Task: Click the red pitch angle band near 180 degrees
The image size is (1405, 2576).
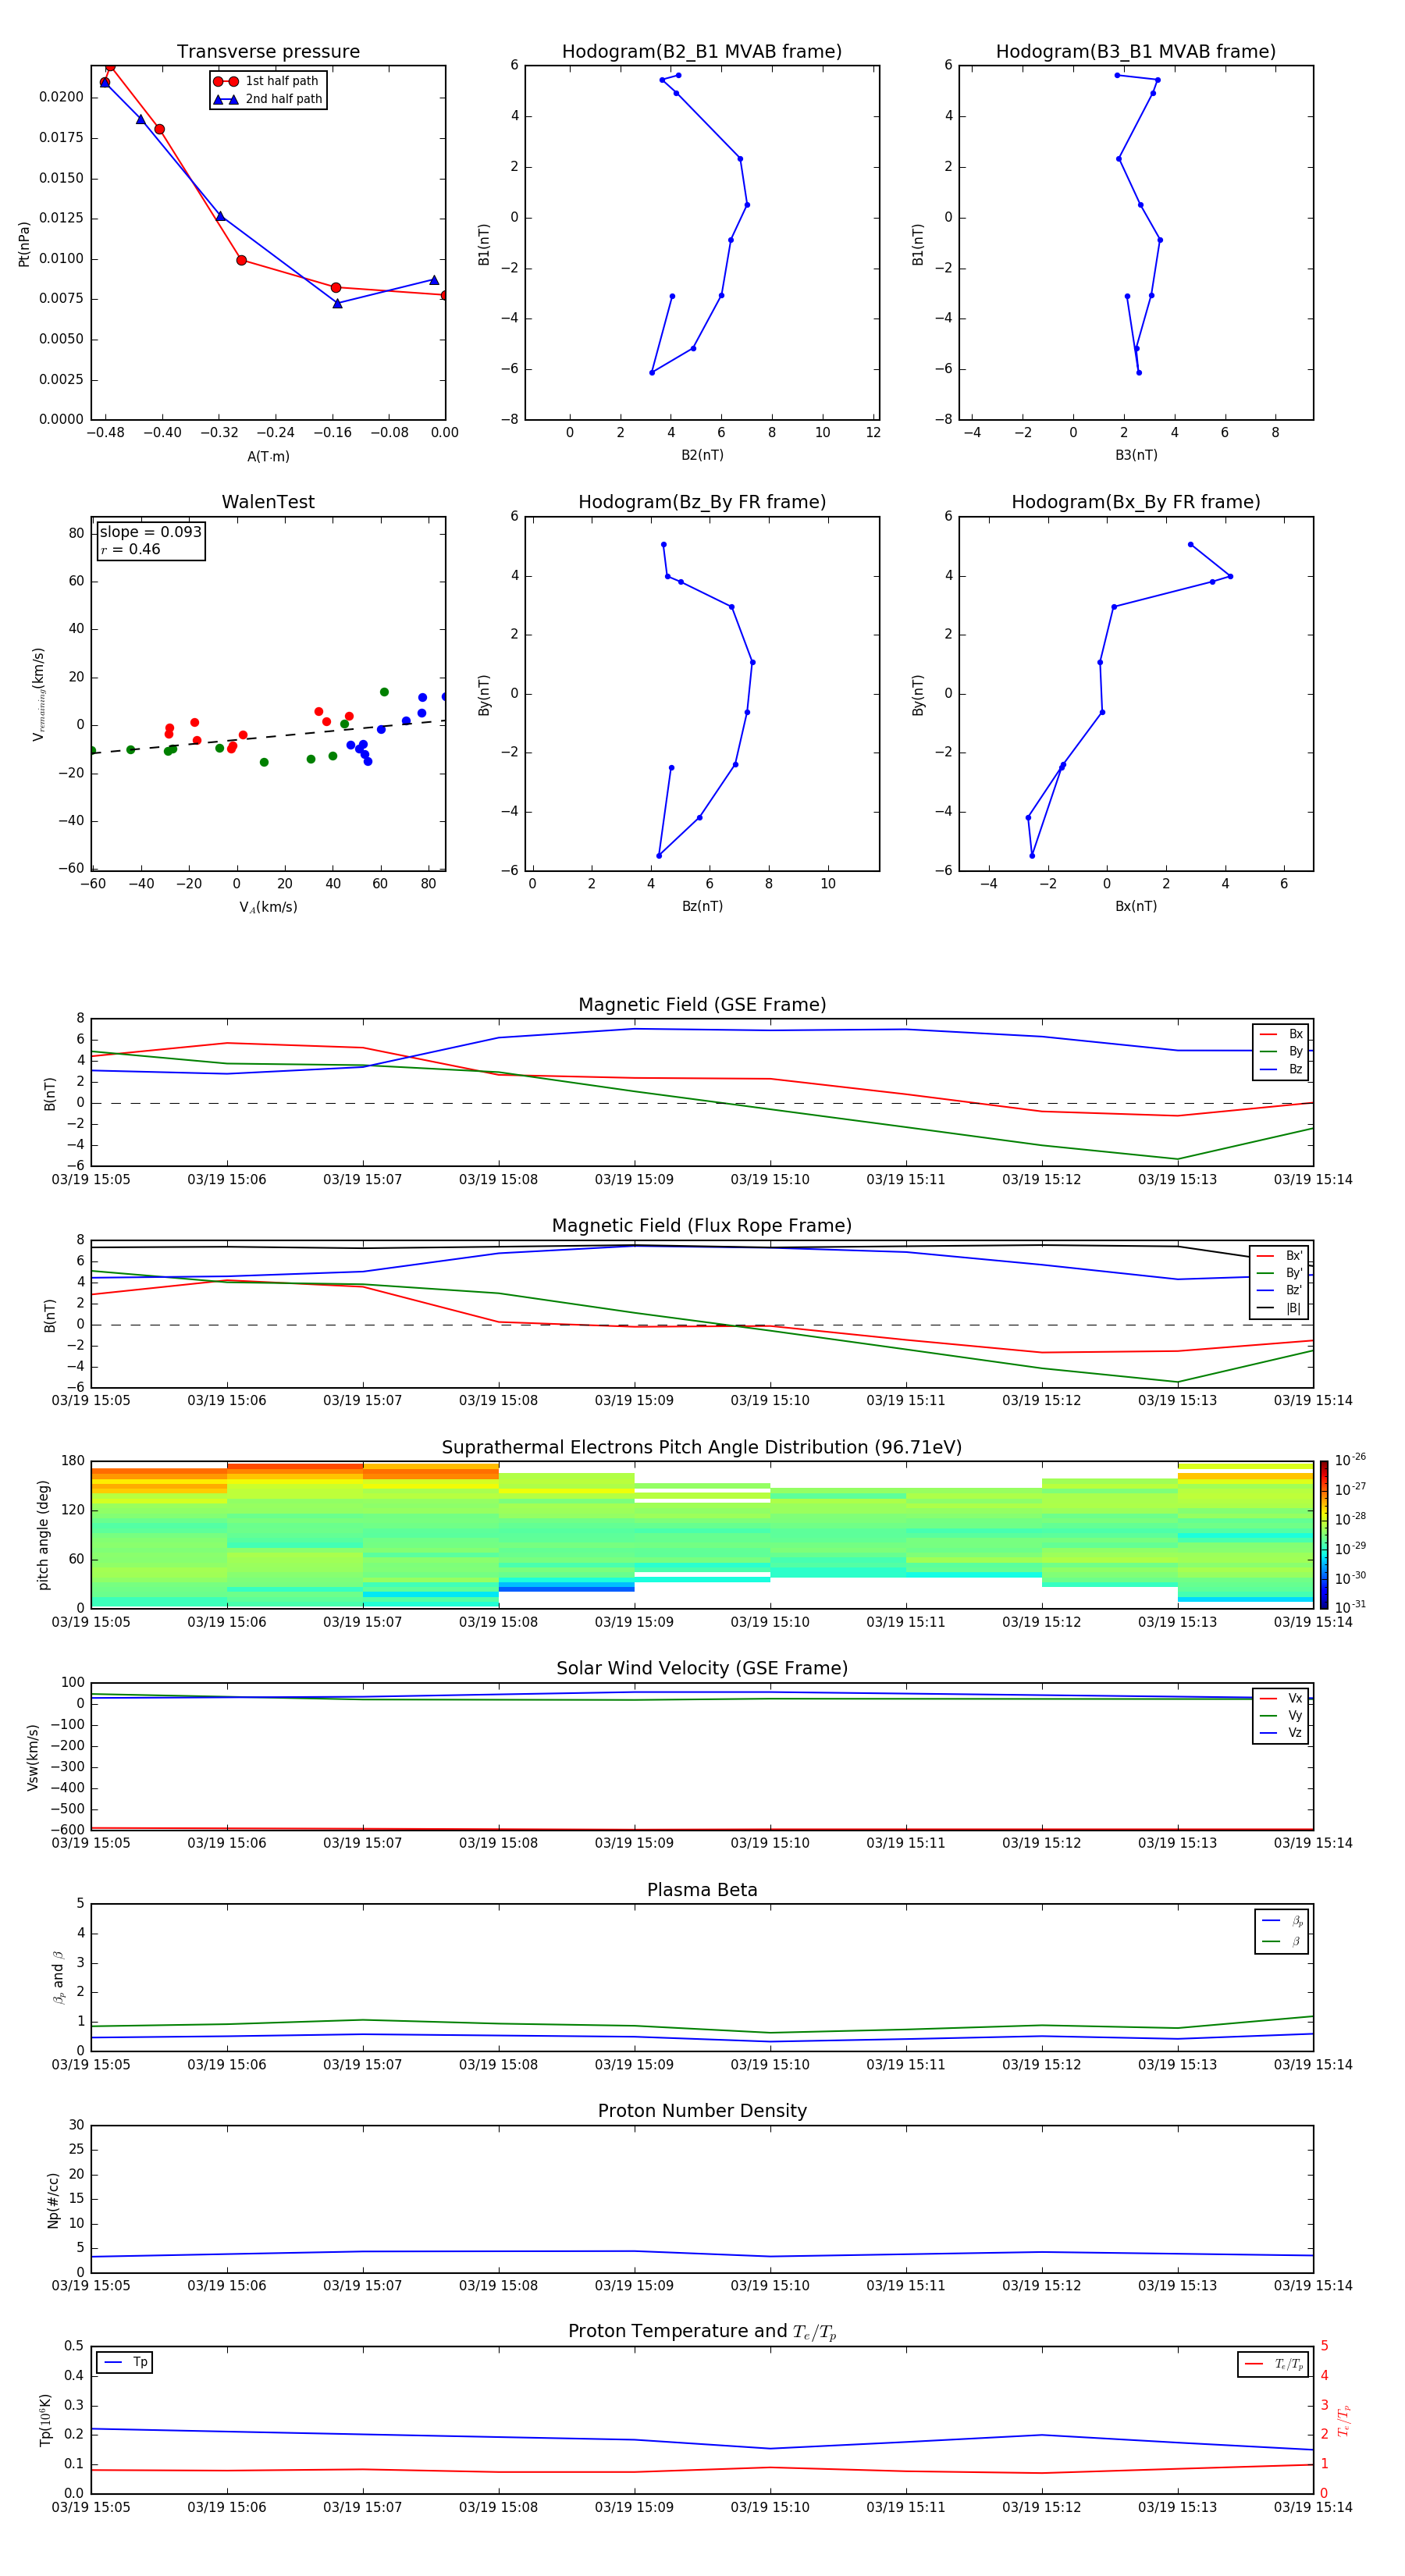Action: click(x=295, y=1466)
